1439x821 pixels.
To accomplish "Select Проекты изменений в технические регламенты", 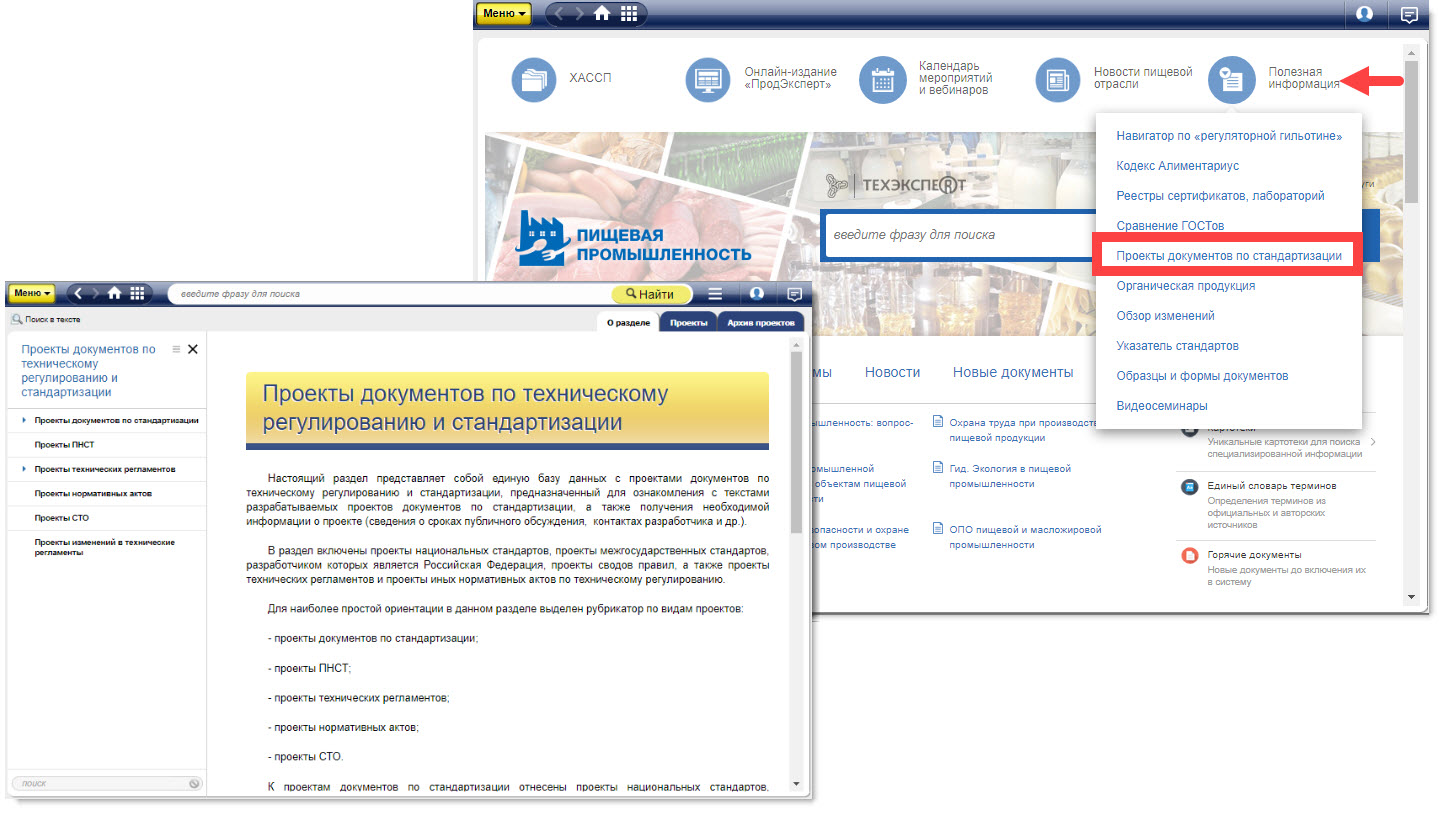I will [106, 547].
